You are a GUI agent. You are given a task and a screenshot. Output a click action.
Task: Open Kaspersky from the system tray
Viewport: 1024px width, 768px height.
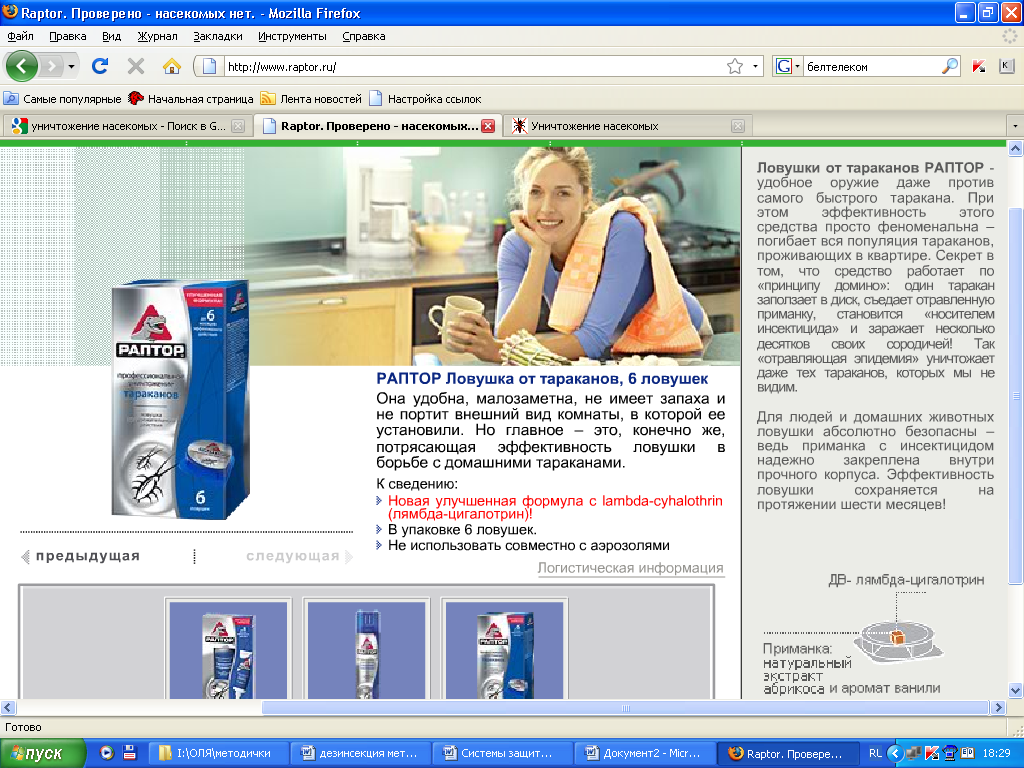pyautogui.click(x=932, y=753)
